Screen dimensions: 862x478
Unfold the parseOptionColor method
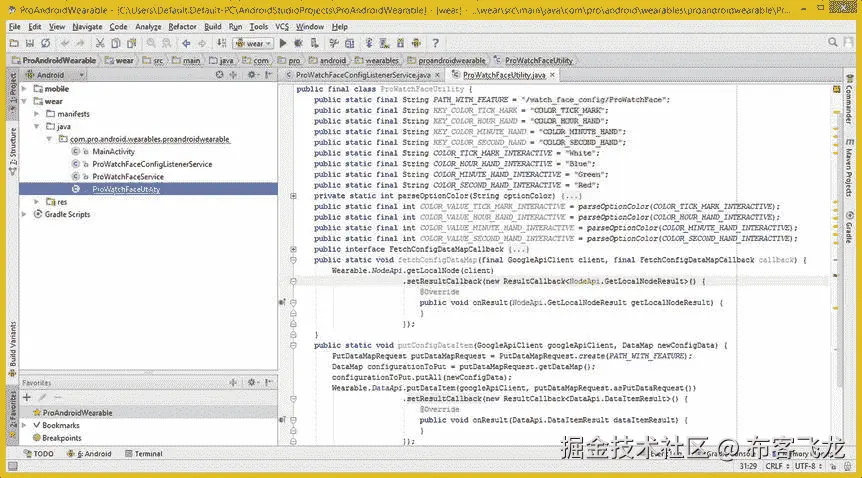pyautogui.click(x=294, y=196)
